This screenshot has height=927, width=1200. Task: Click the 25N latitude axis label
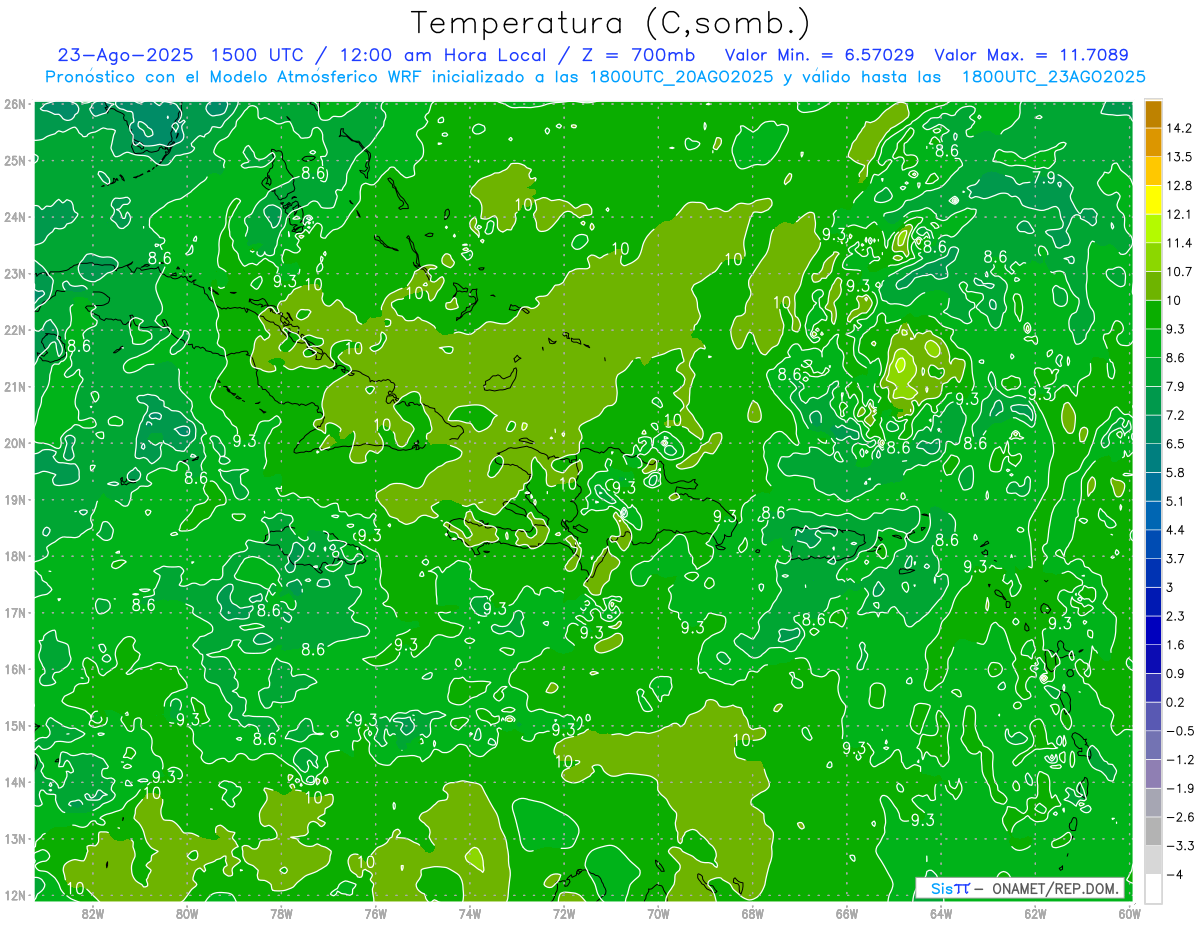[x=14, y=160]
